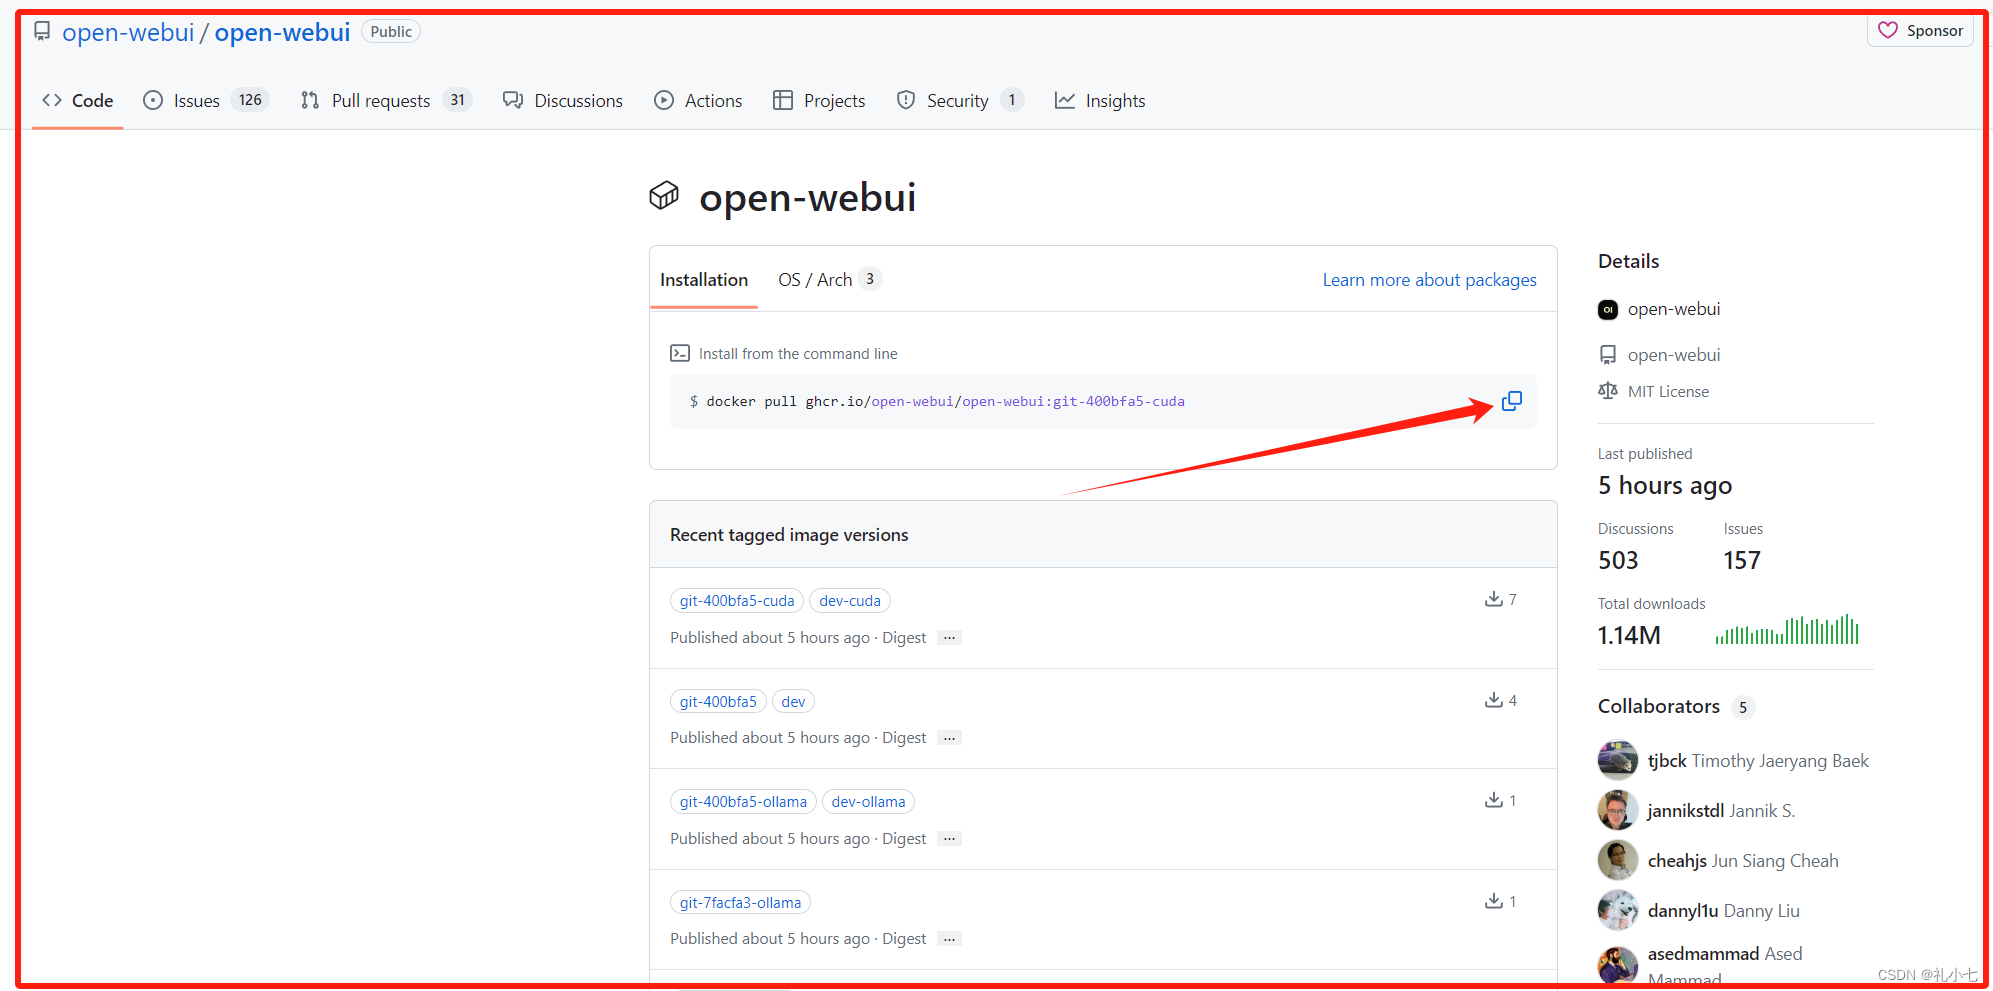Click the docker pull command text
Image resolution: width=1993 pixels, height=991 pixels.
coord(945,402)
